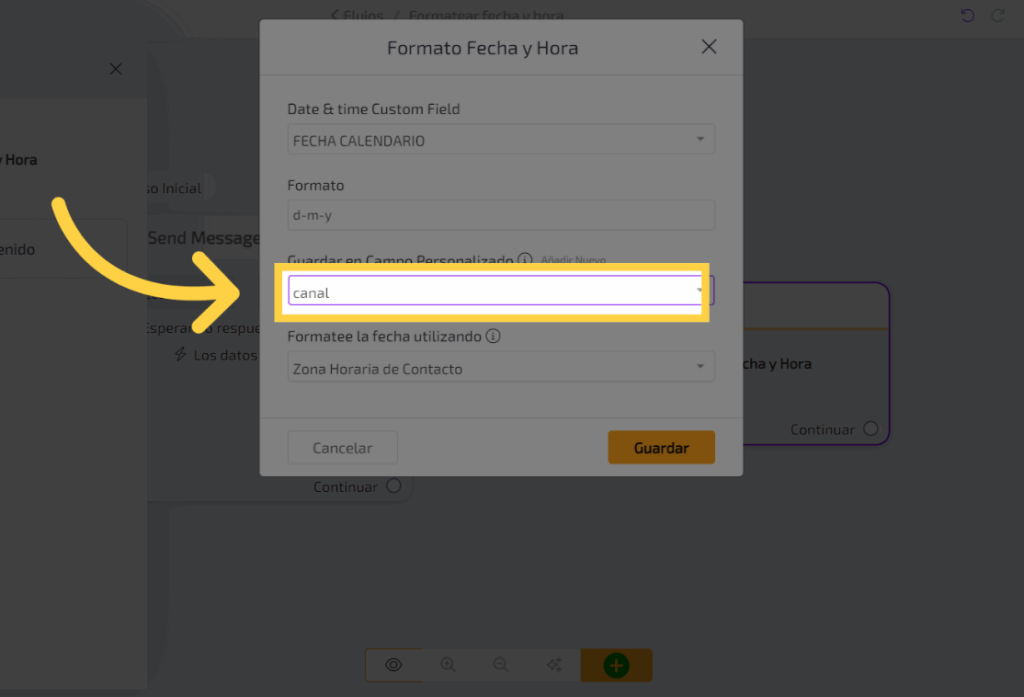Expand the Guardar en Campo Personalizado dropdown
This screenshot has height=697, width=1024.
coord(699,292)
